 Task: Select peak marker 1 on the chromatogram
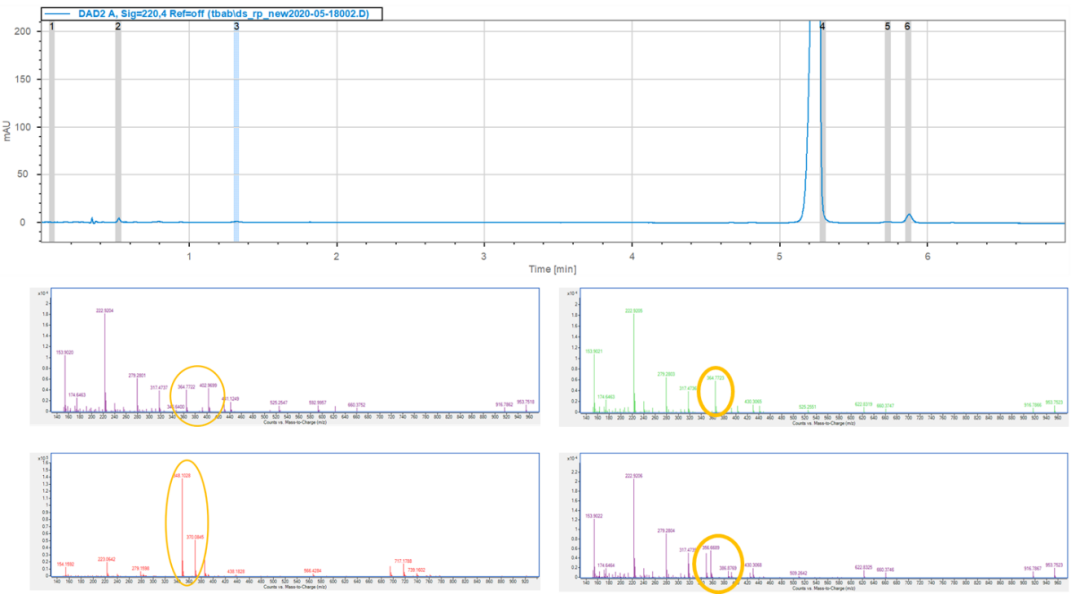point(52,131)
